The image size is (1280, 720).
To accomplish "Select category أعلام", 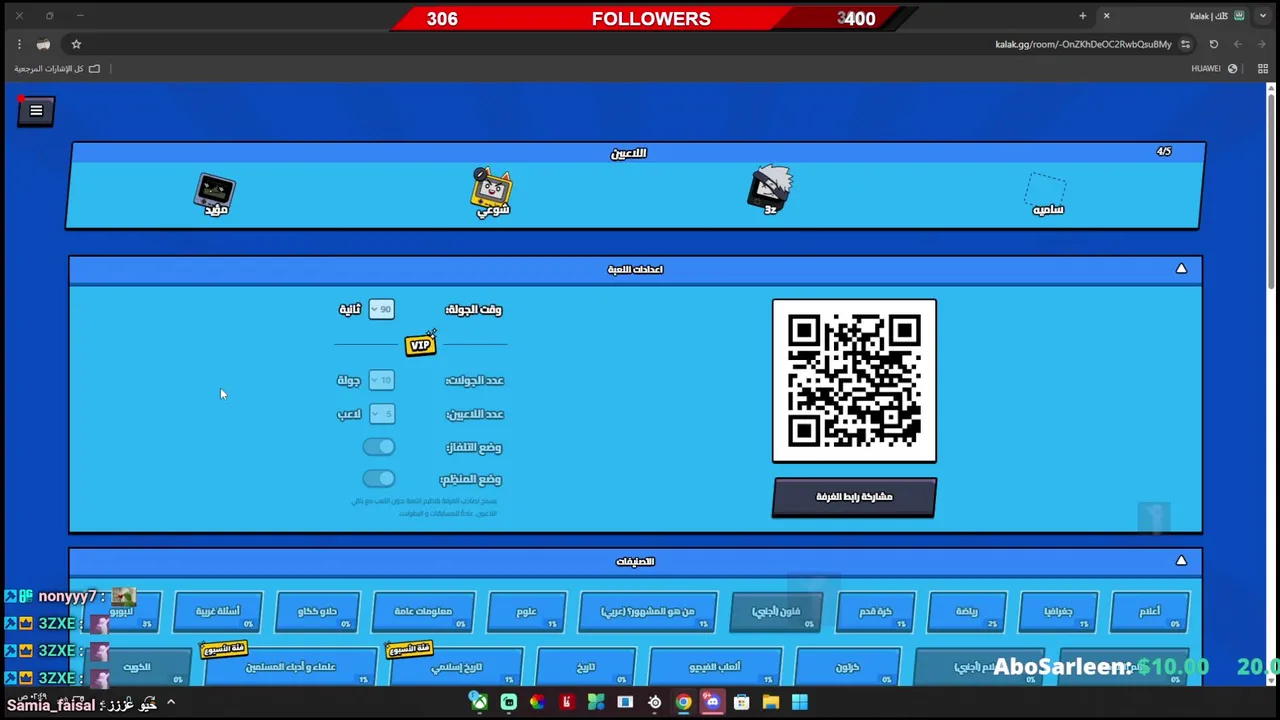I will pos(1150,612).
